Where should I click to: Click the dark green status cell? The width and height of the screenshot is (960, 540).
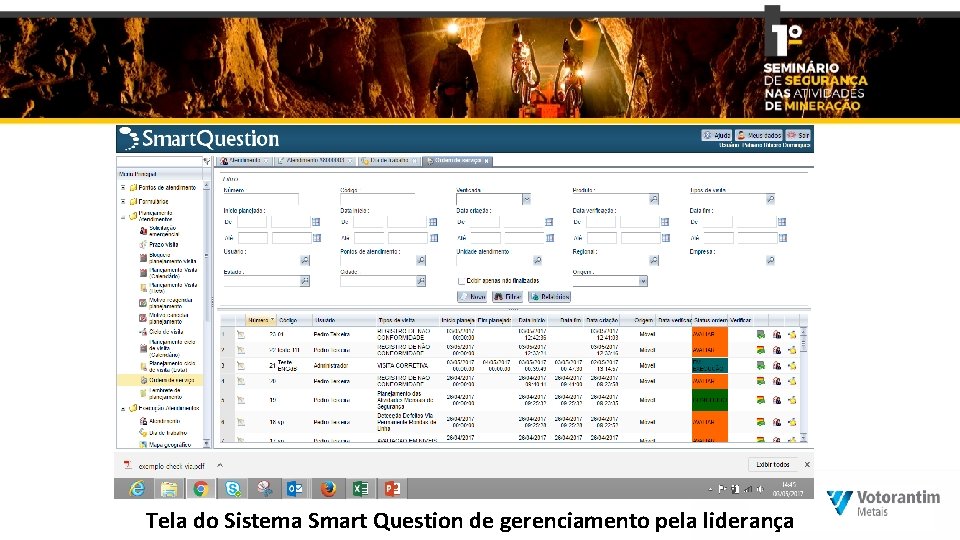(x=710, y=400)
